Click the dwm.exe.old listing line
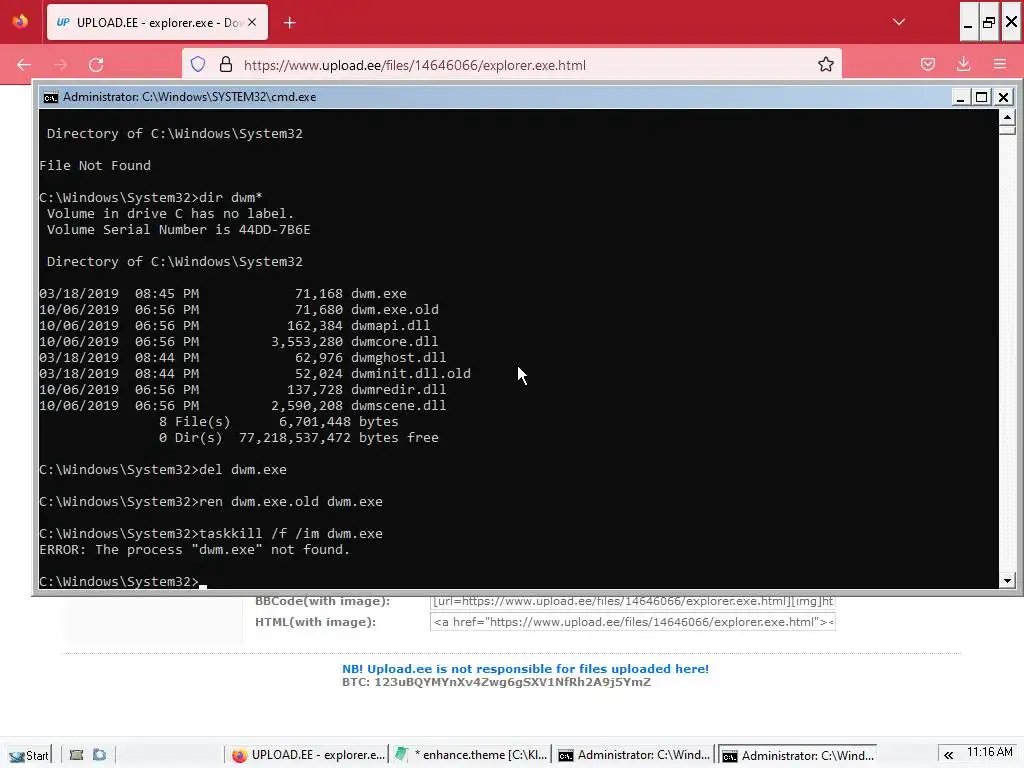The width and height of the screenshot is (1024, 768). click(x=239, y=310)
